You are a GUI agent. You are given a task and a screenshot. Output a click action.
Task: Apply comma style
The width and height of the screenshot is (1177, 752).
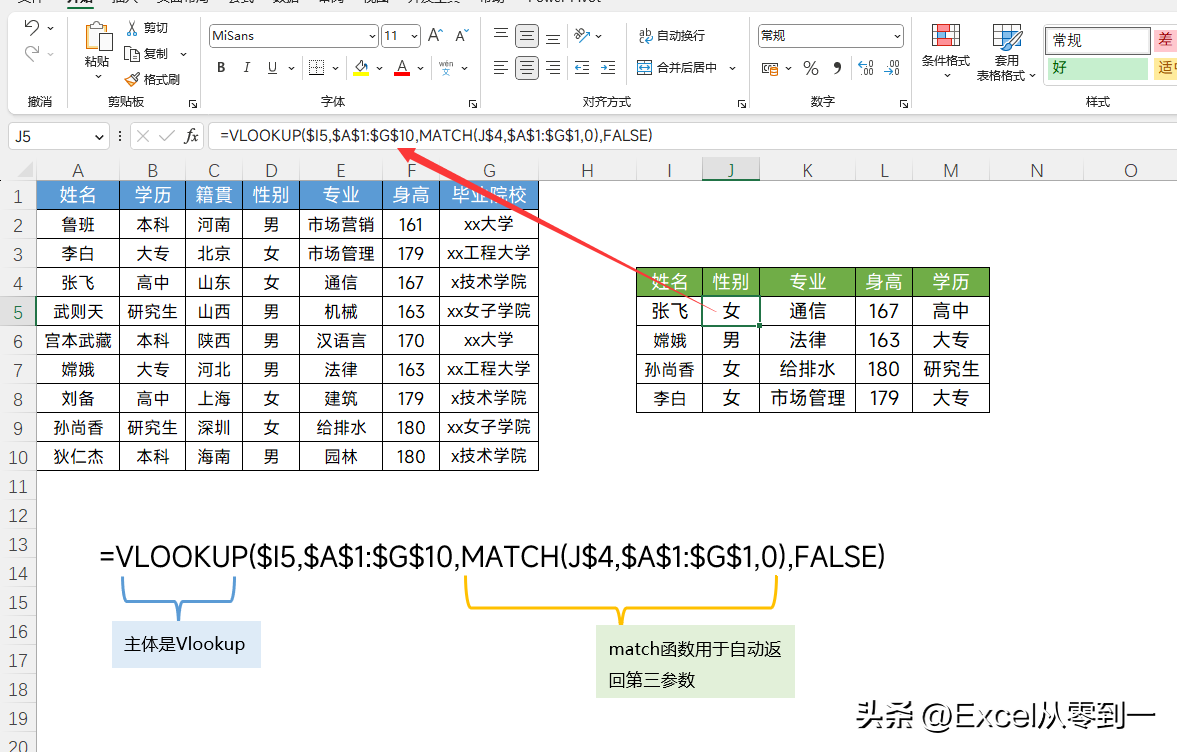[837, 68]
